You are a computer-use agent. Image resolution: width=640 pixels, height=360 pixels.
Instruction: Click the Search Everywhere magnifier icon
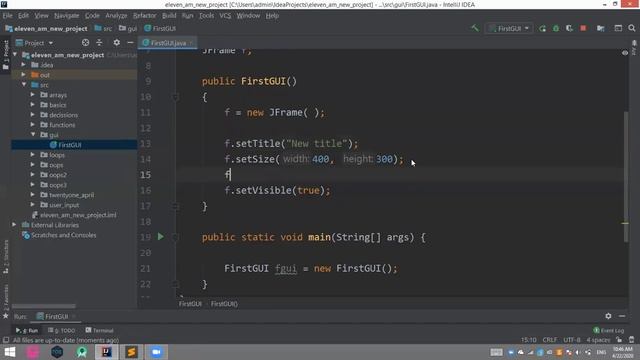632,28
